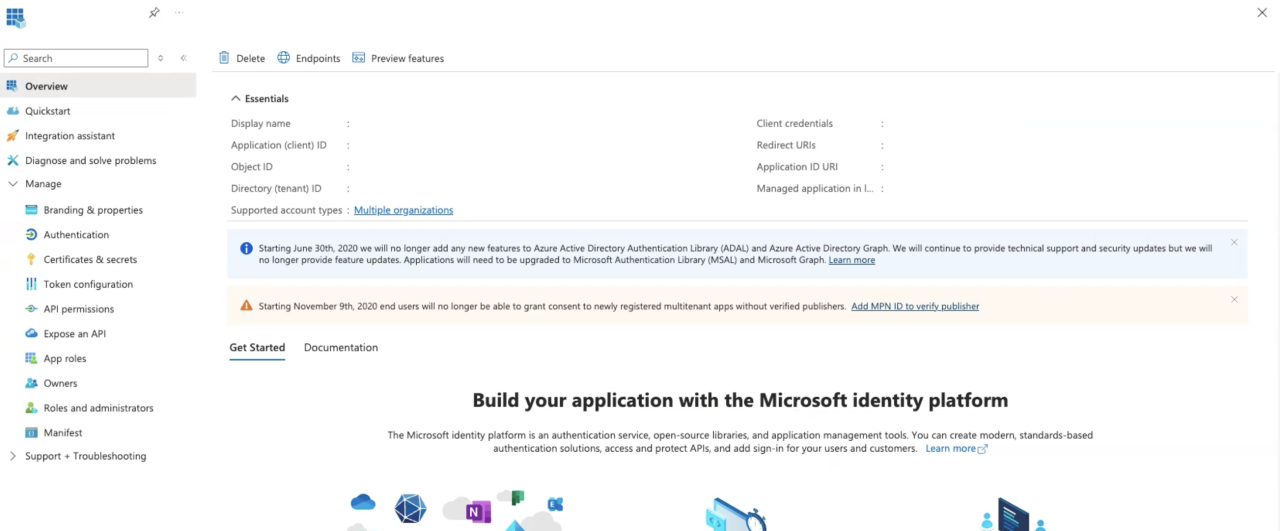
Task: Click the Application ID URI label
Action: tap(797, 167)
